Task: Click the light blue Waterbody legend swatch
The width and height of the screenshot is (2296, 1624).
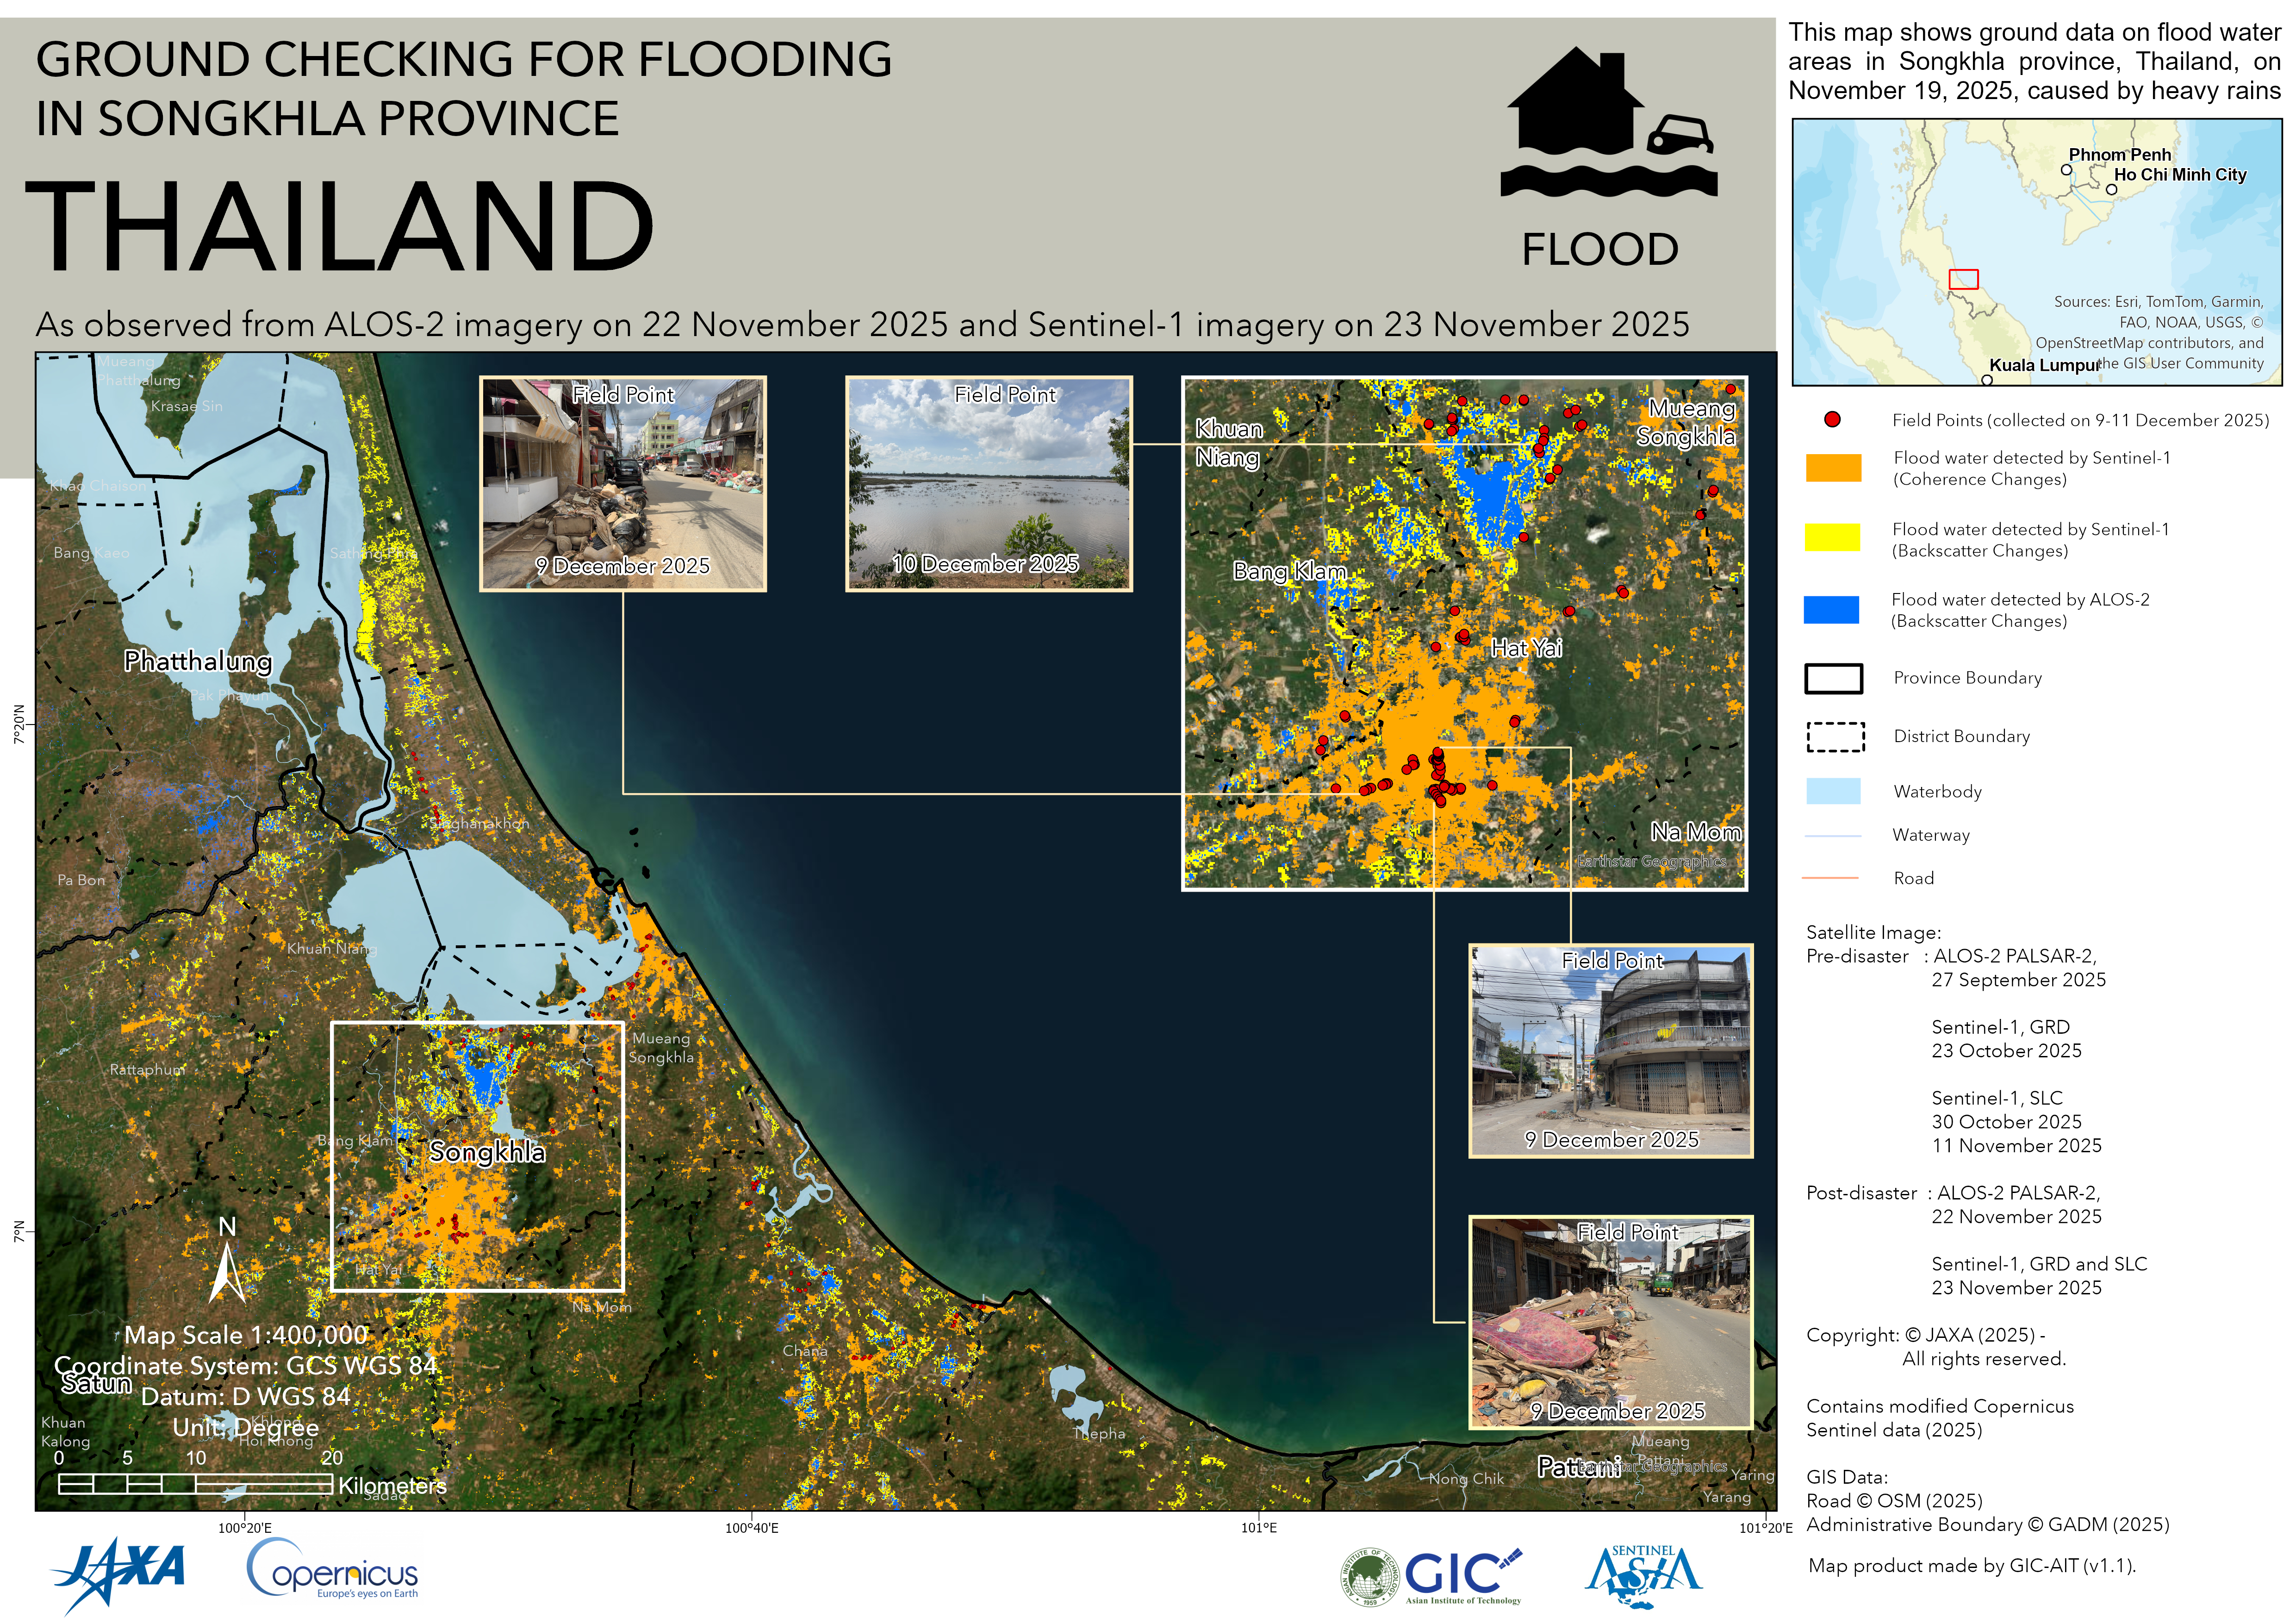Action: click(x=1833, y=791)
